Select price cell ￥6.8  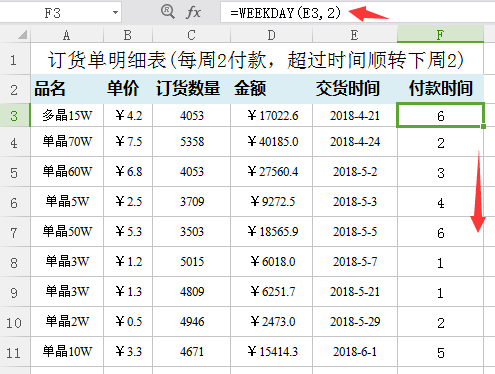128,171
